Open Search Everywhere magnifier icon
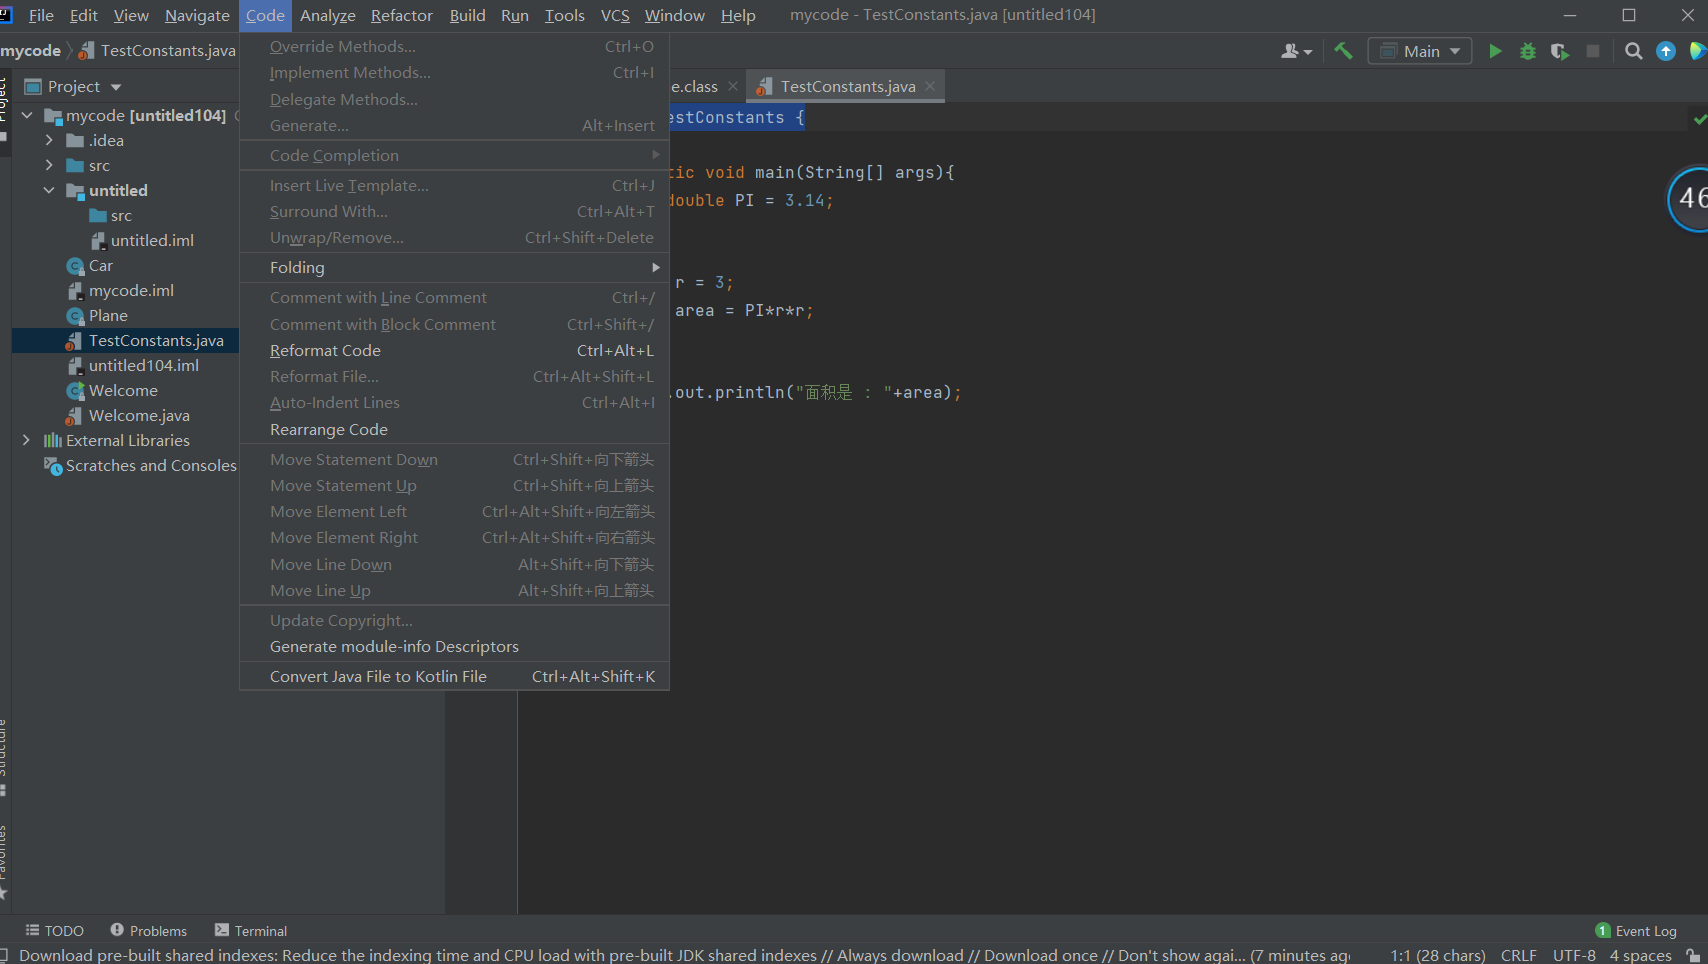 click(1633, 51)
